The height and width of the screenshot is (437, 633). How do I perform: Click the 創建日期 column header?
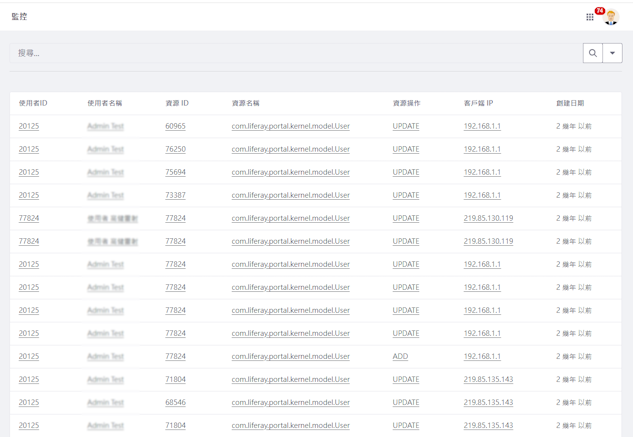coord(570,103)
